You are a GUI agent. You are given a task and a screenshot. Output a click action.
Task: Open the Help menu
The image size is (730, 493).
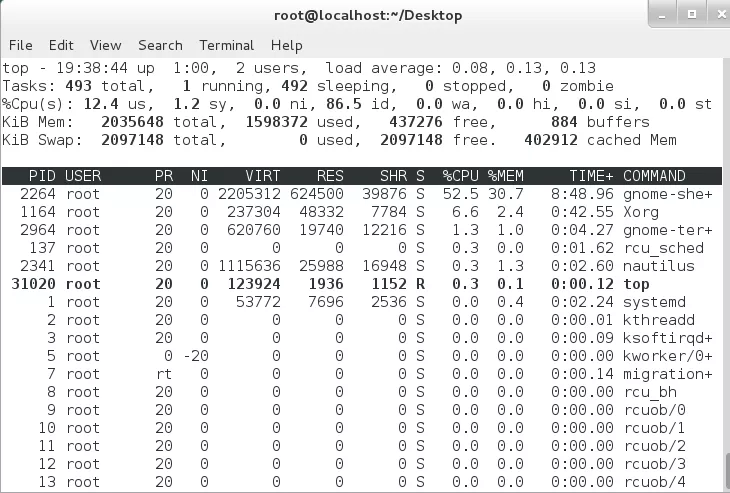(x=286, y=45)
